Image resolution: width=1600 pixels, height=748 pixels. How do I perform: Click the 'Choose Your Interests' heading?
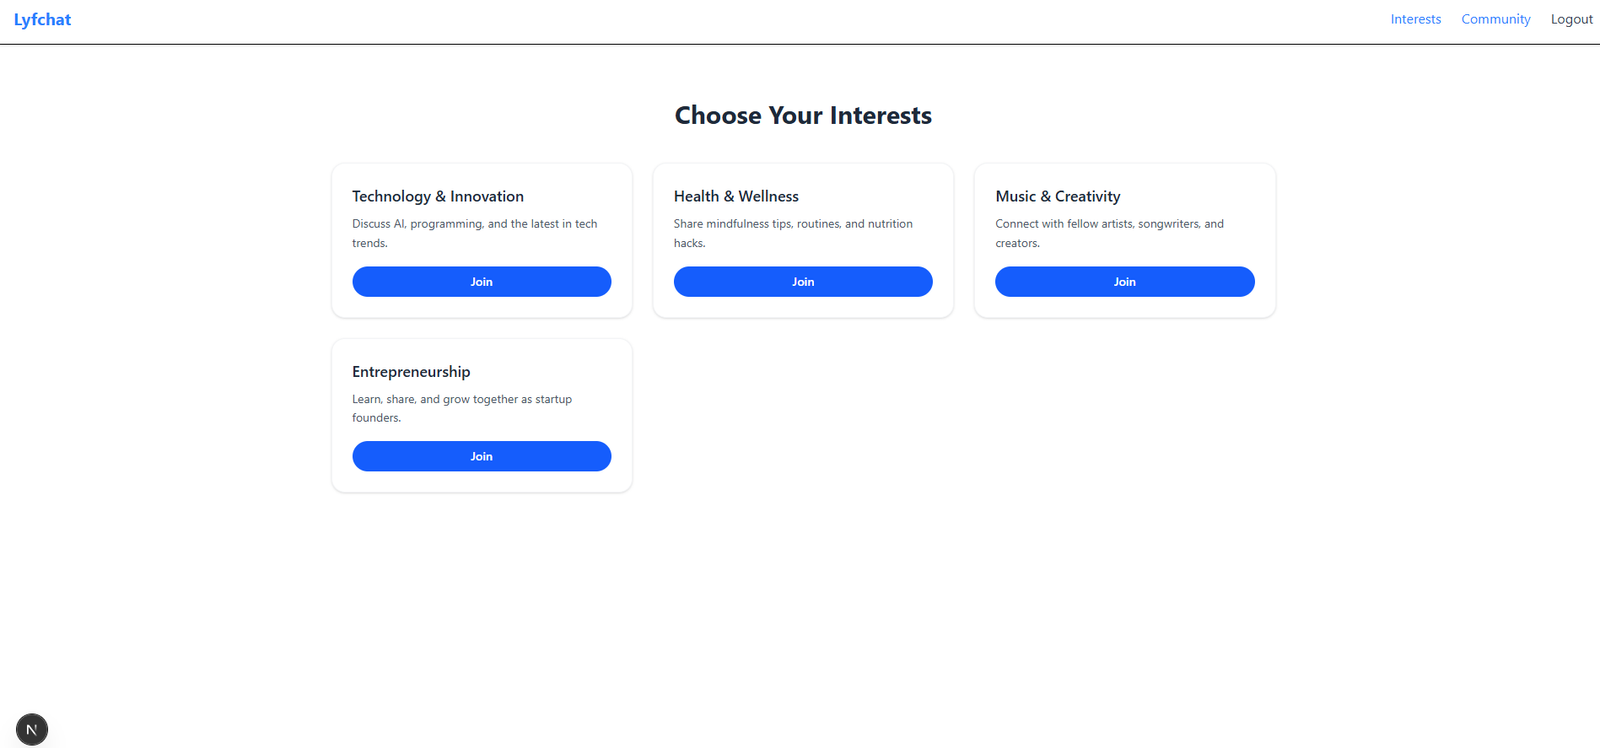pyautogui.click(x=803, y=116)
